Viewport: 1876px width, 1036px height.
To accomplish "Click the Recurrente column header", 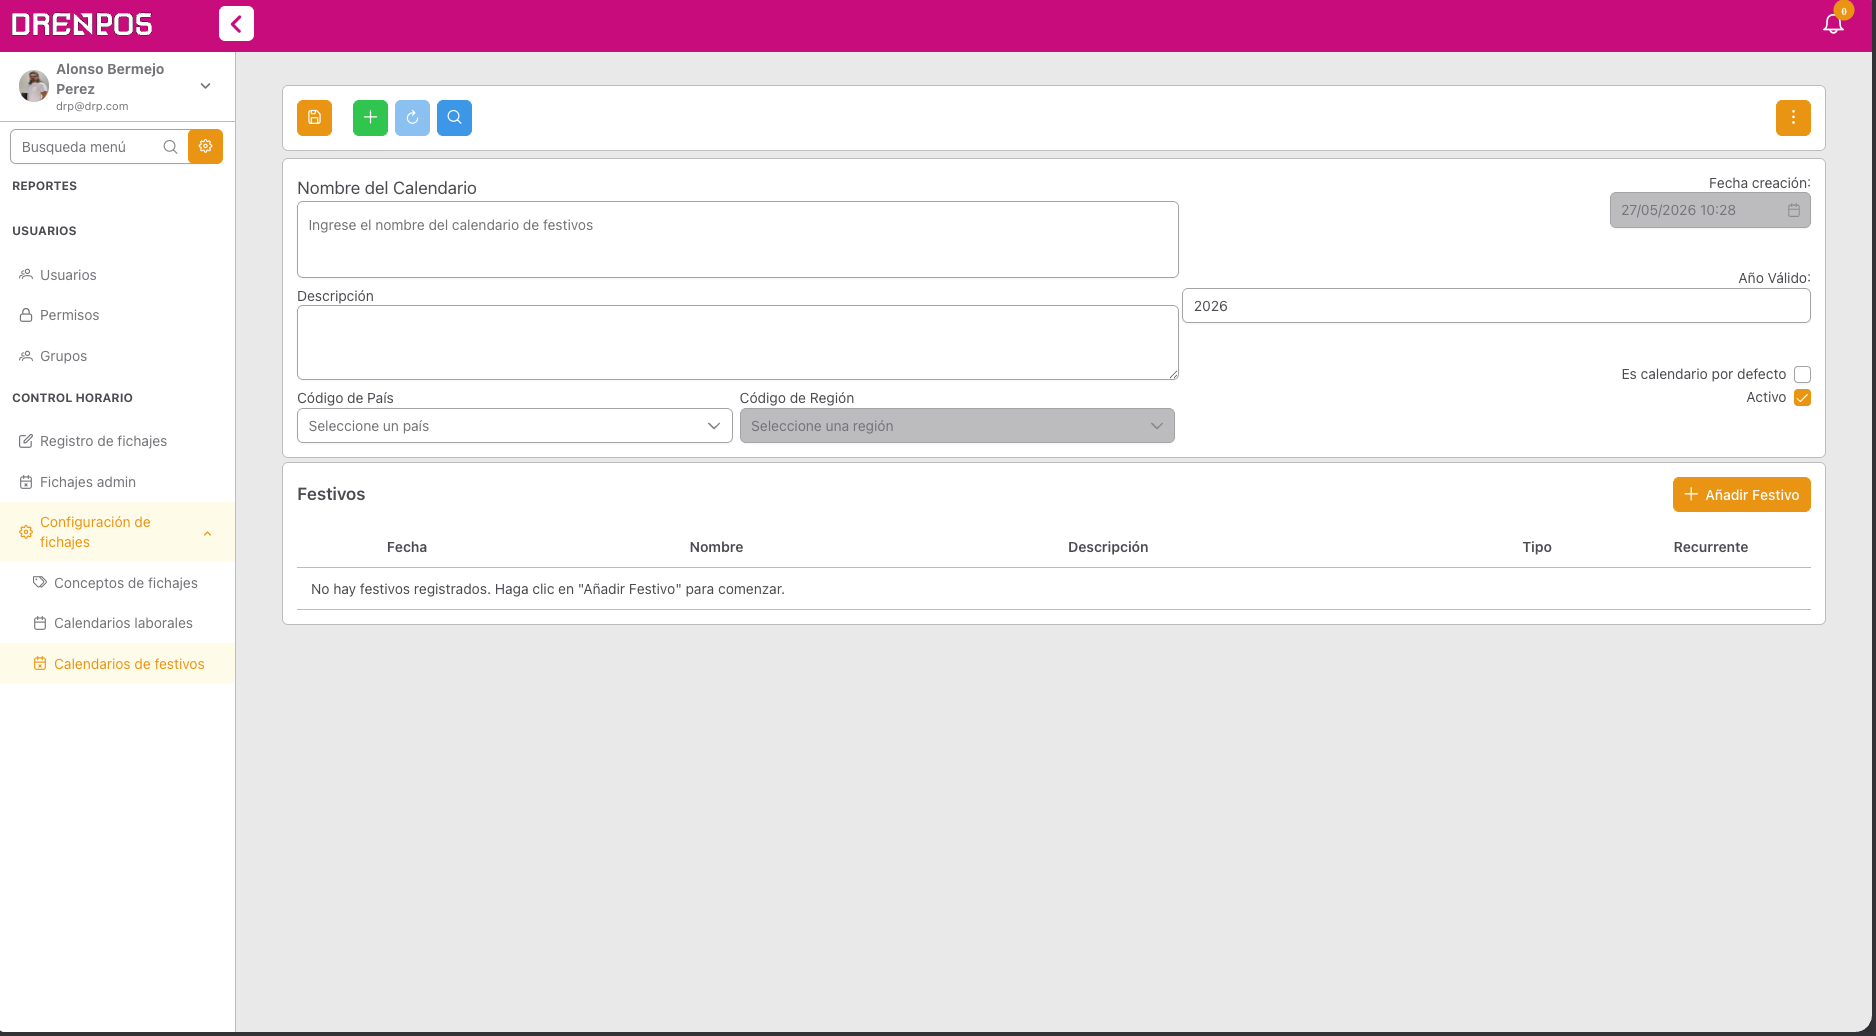I will [x=1711, y=547].
